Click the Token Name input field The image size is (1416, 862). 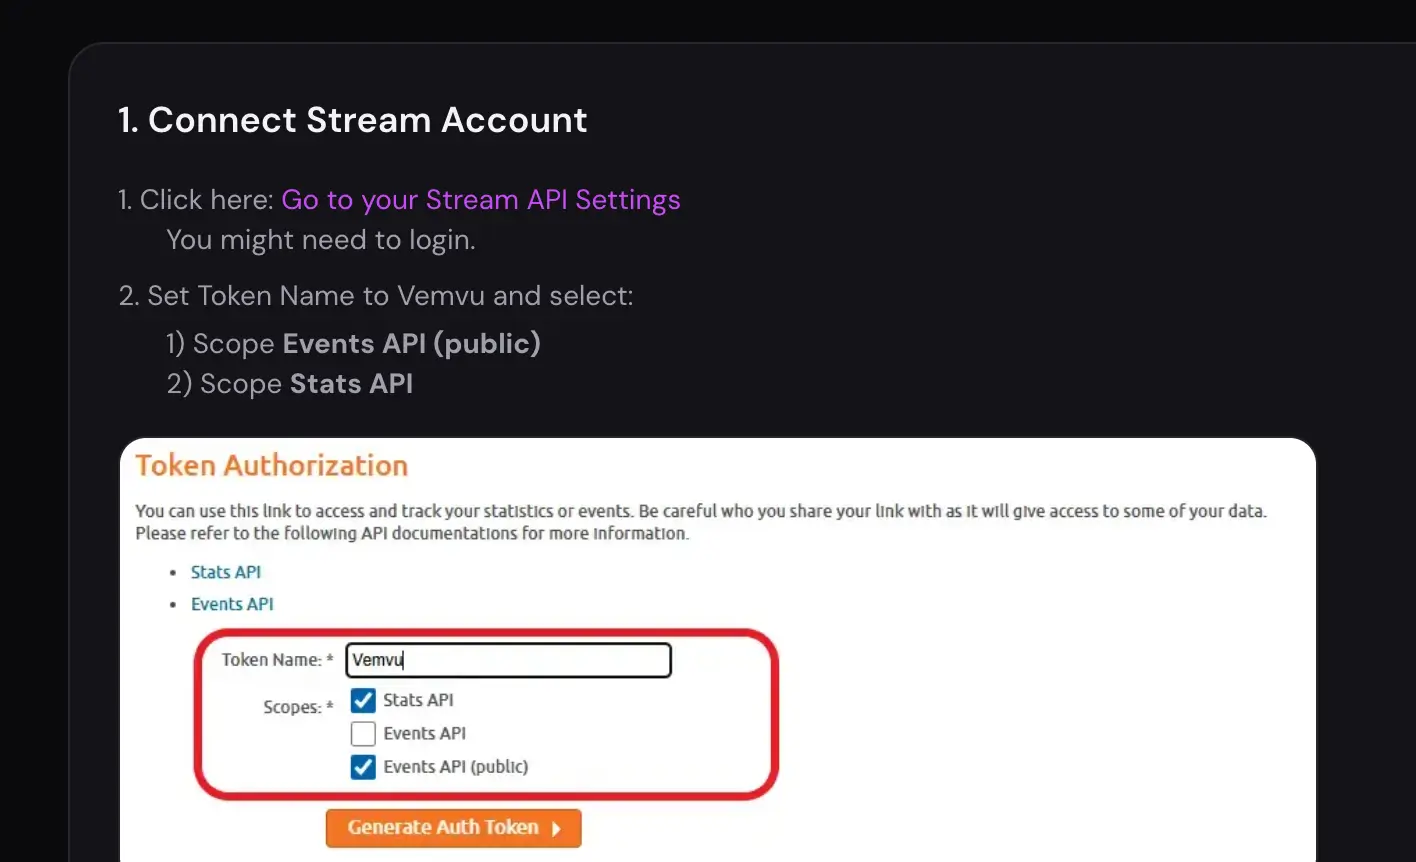pyautogui.click(x=508, y=660)
